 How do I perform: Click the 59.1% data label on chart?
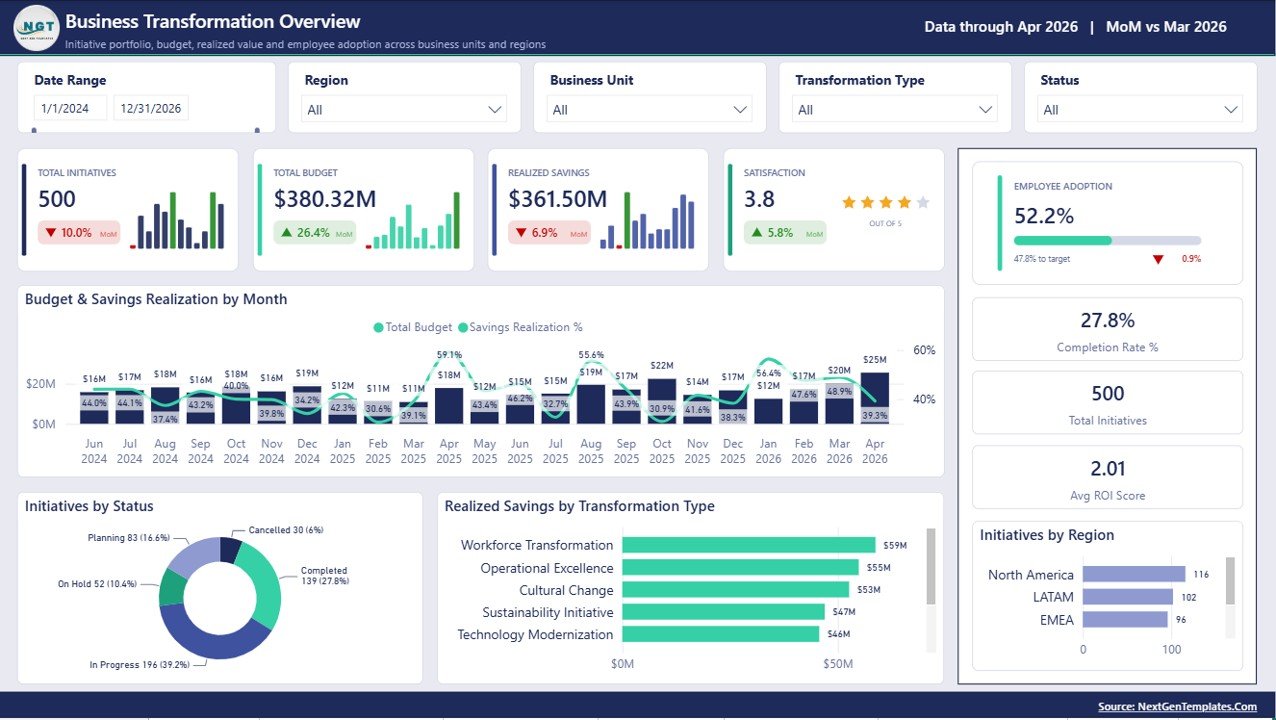[x=449, y=354]
